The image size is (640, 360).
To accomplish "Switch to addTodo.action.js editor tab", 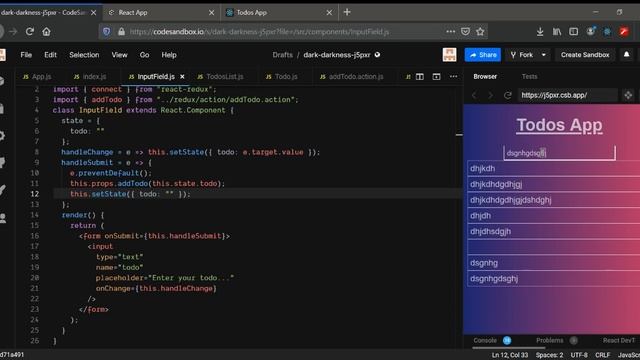I will coord(351,77).
